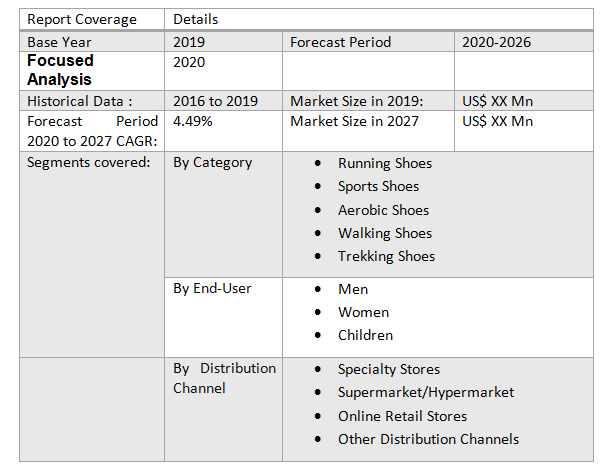Select the Supermarket/Hypermarket list item
Image resolution: width=603 pixels, height=473 pixels.
pyautogui.click(x=425, y=392)
